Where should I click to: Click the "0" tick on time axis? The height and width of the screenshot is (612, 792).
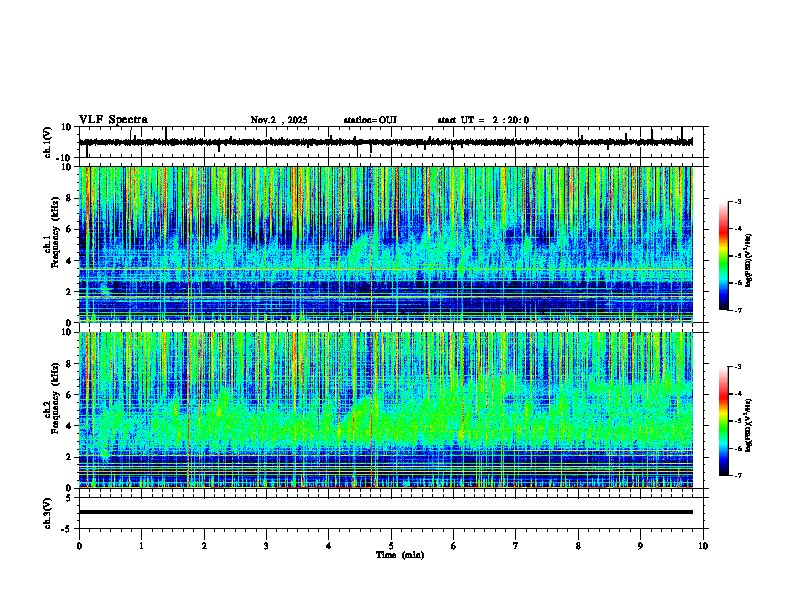pos(79,546)
